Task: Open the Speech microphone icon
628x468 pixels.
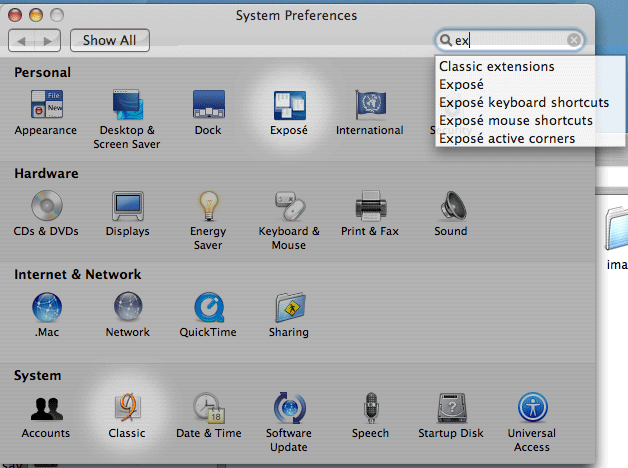Action: [371, 408]
